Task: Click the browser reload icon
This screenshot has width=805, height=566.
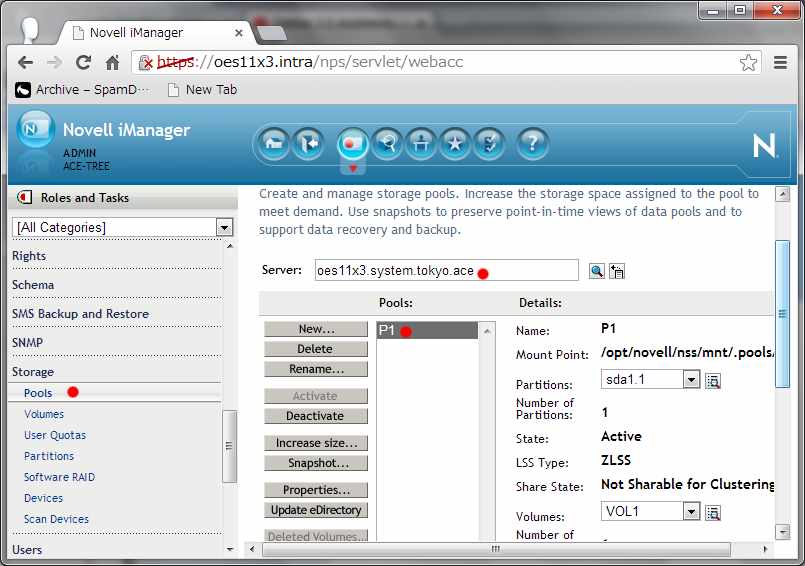Action: point(83,63)
